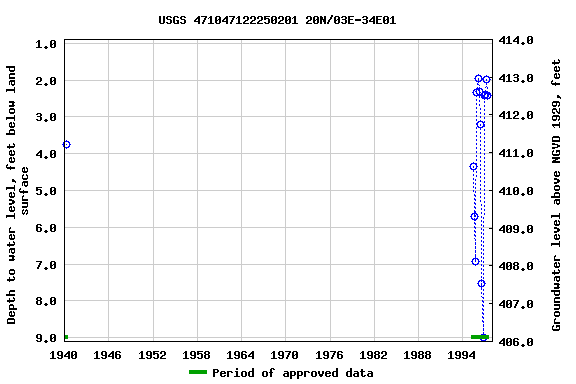This screenshot has height=384, width=576.
Task: Click the '5.0' left axis label
Action: pos(46,191)
